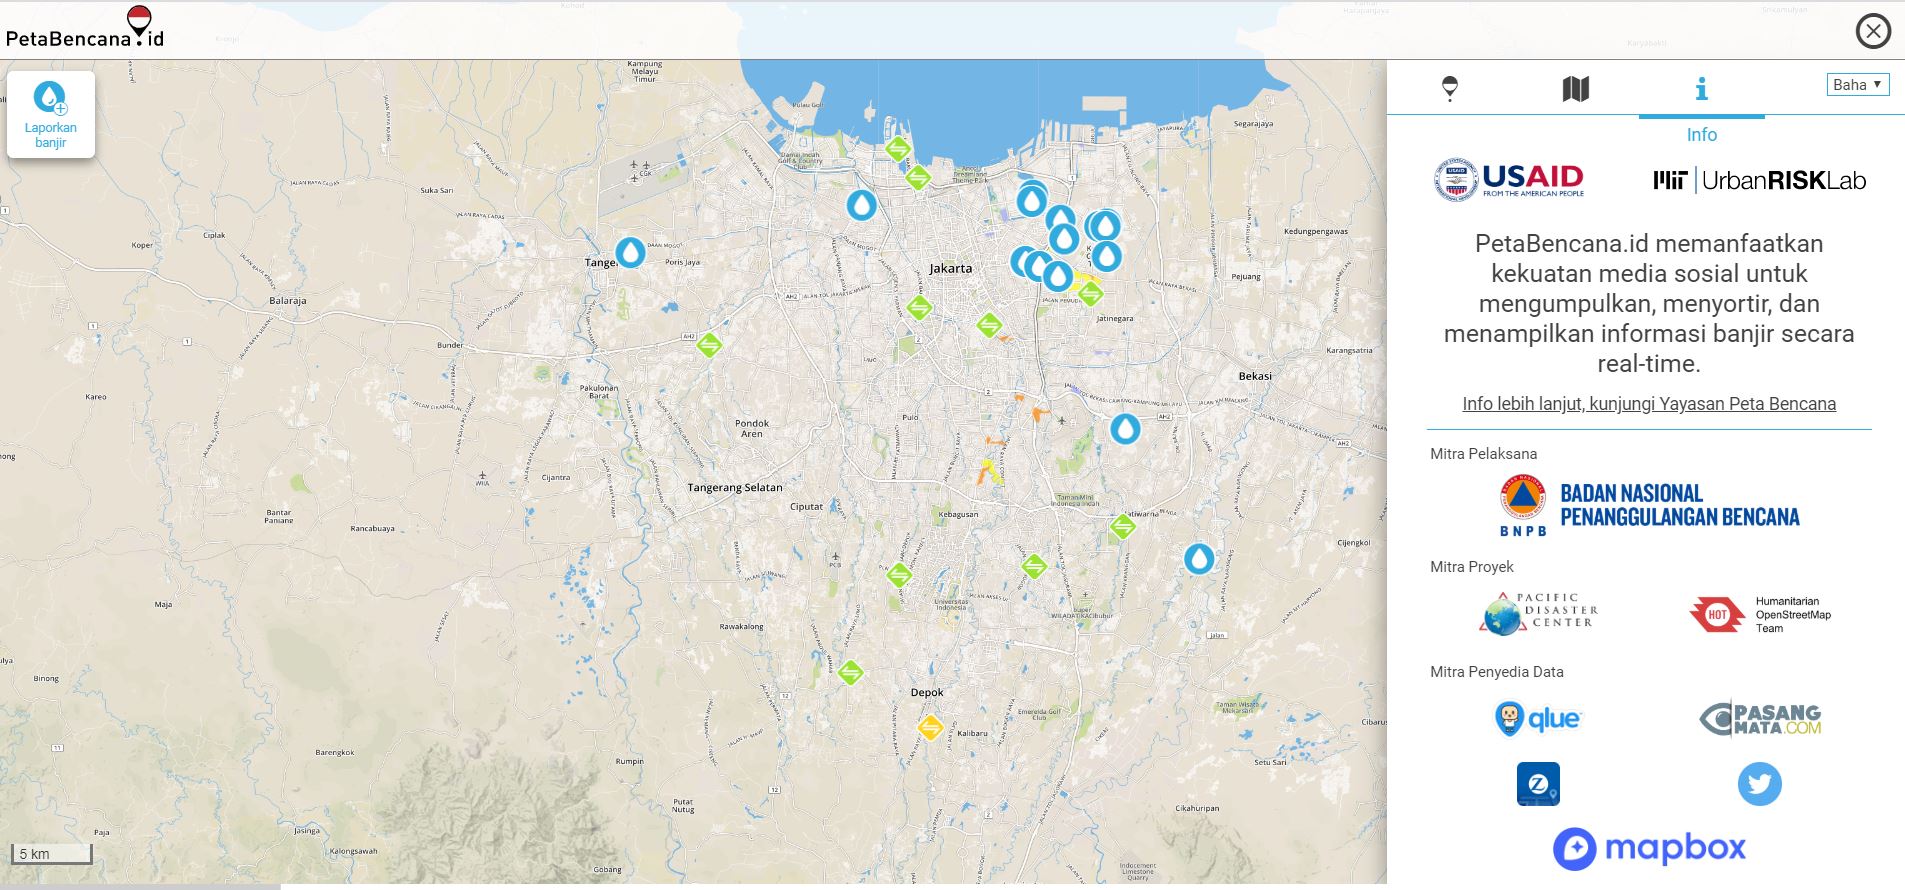
Task: Click the MIT Urban Risk Lab logo
Action: (1759, 181)
